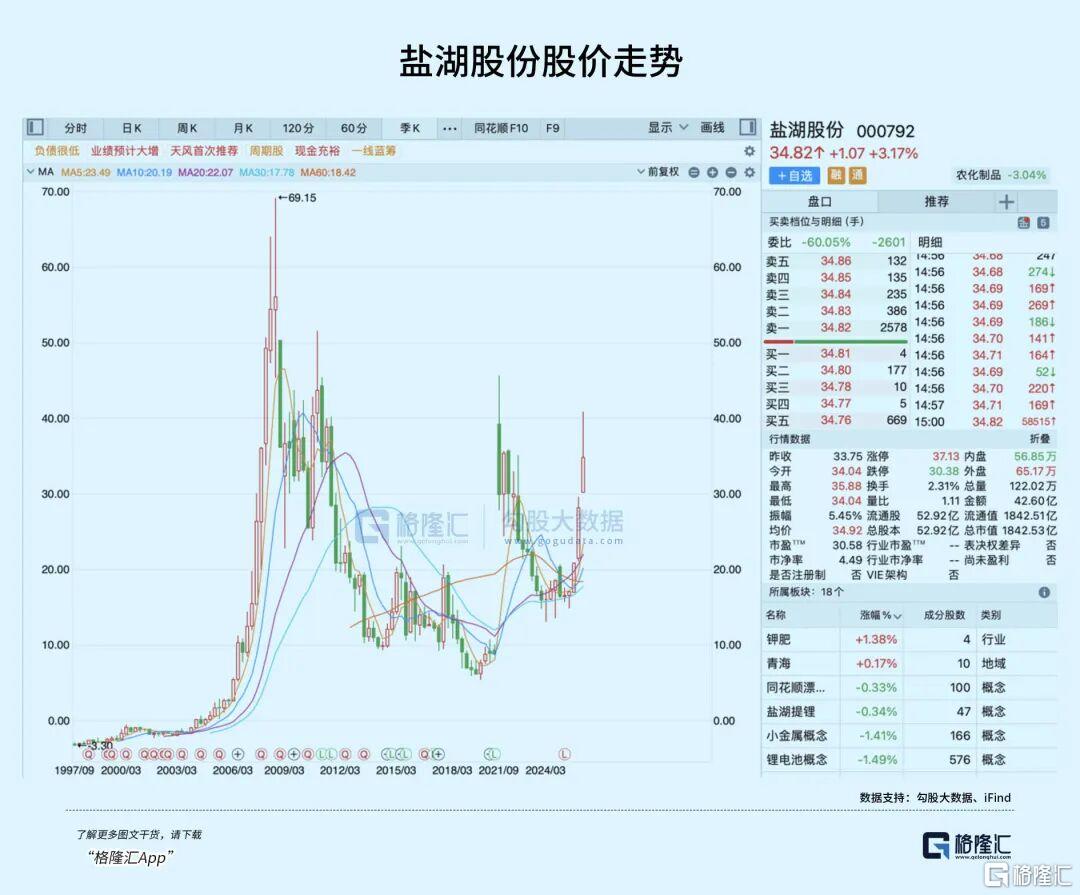Zoom out chart with minus icon
The width and height of the screenshot is (1080, 895).
[731, 172]
